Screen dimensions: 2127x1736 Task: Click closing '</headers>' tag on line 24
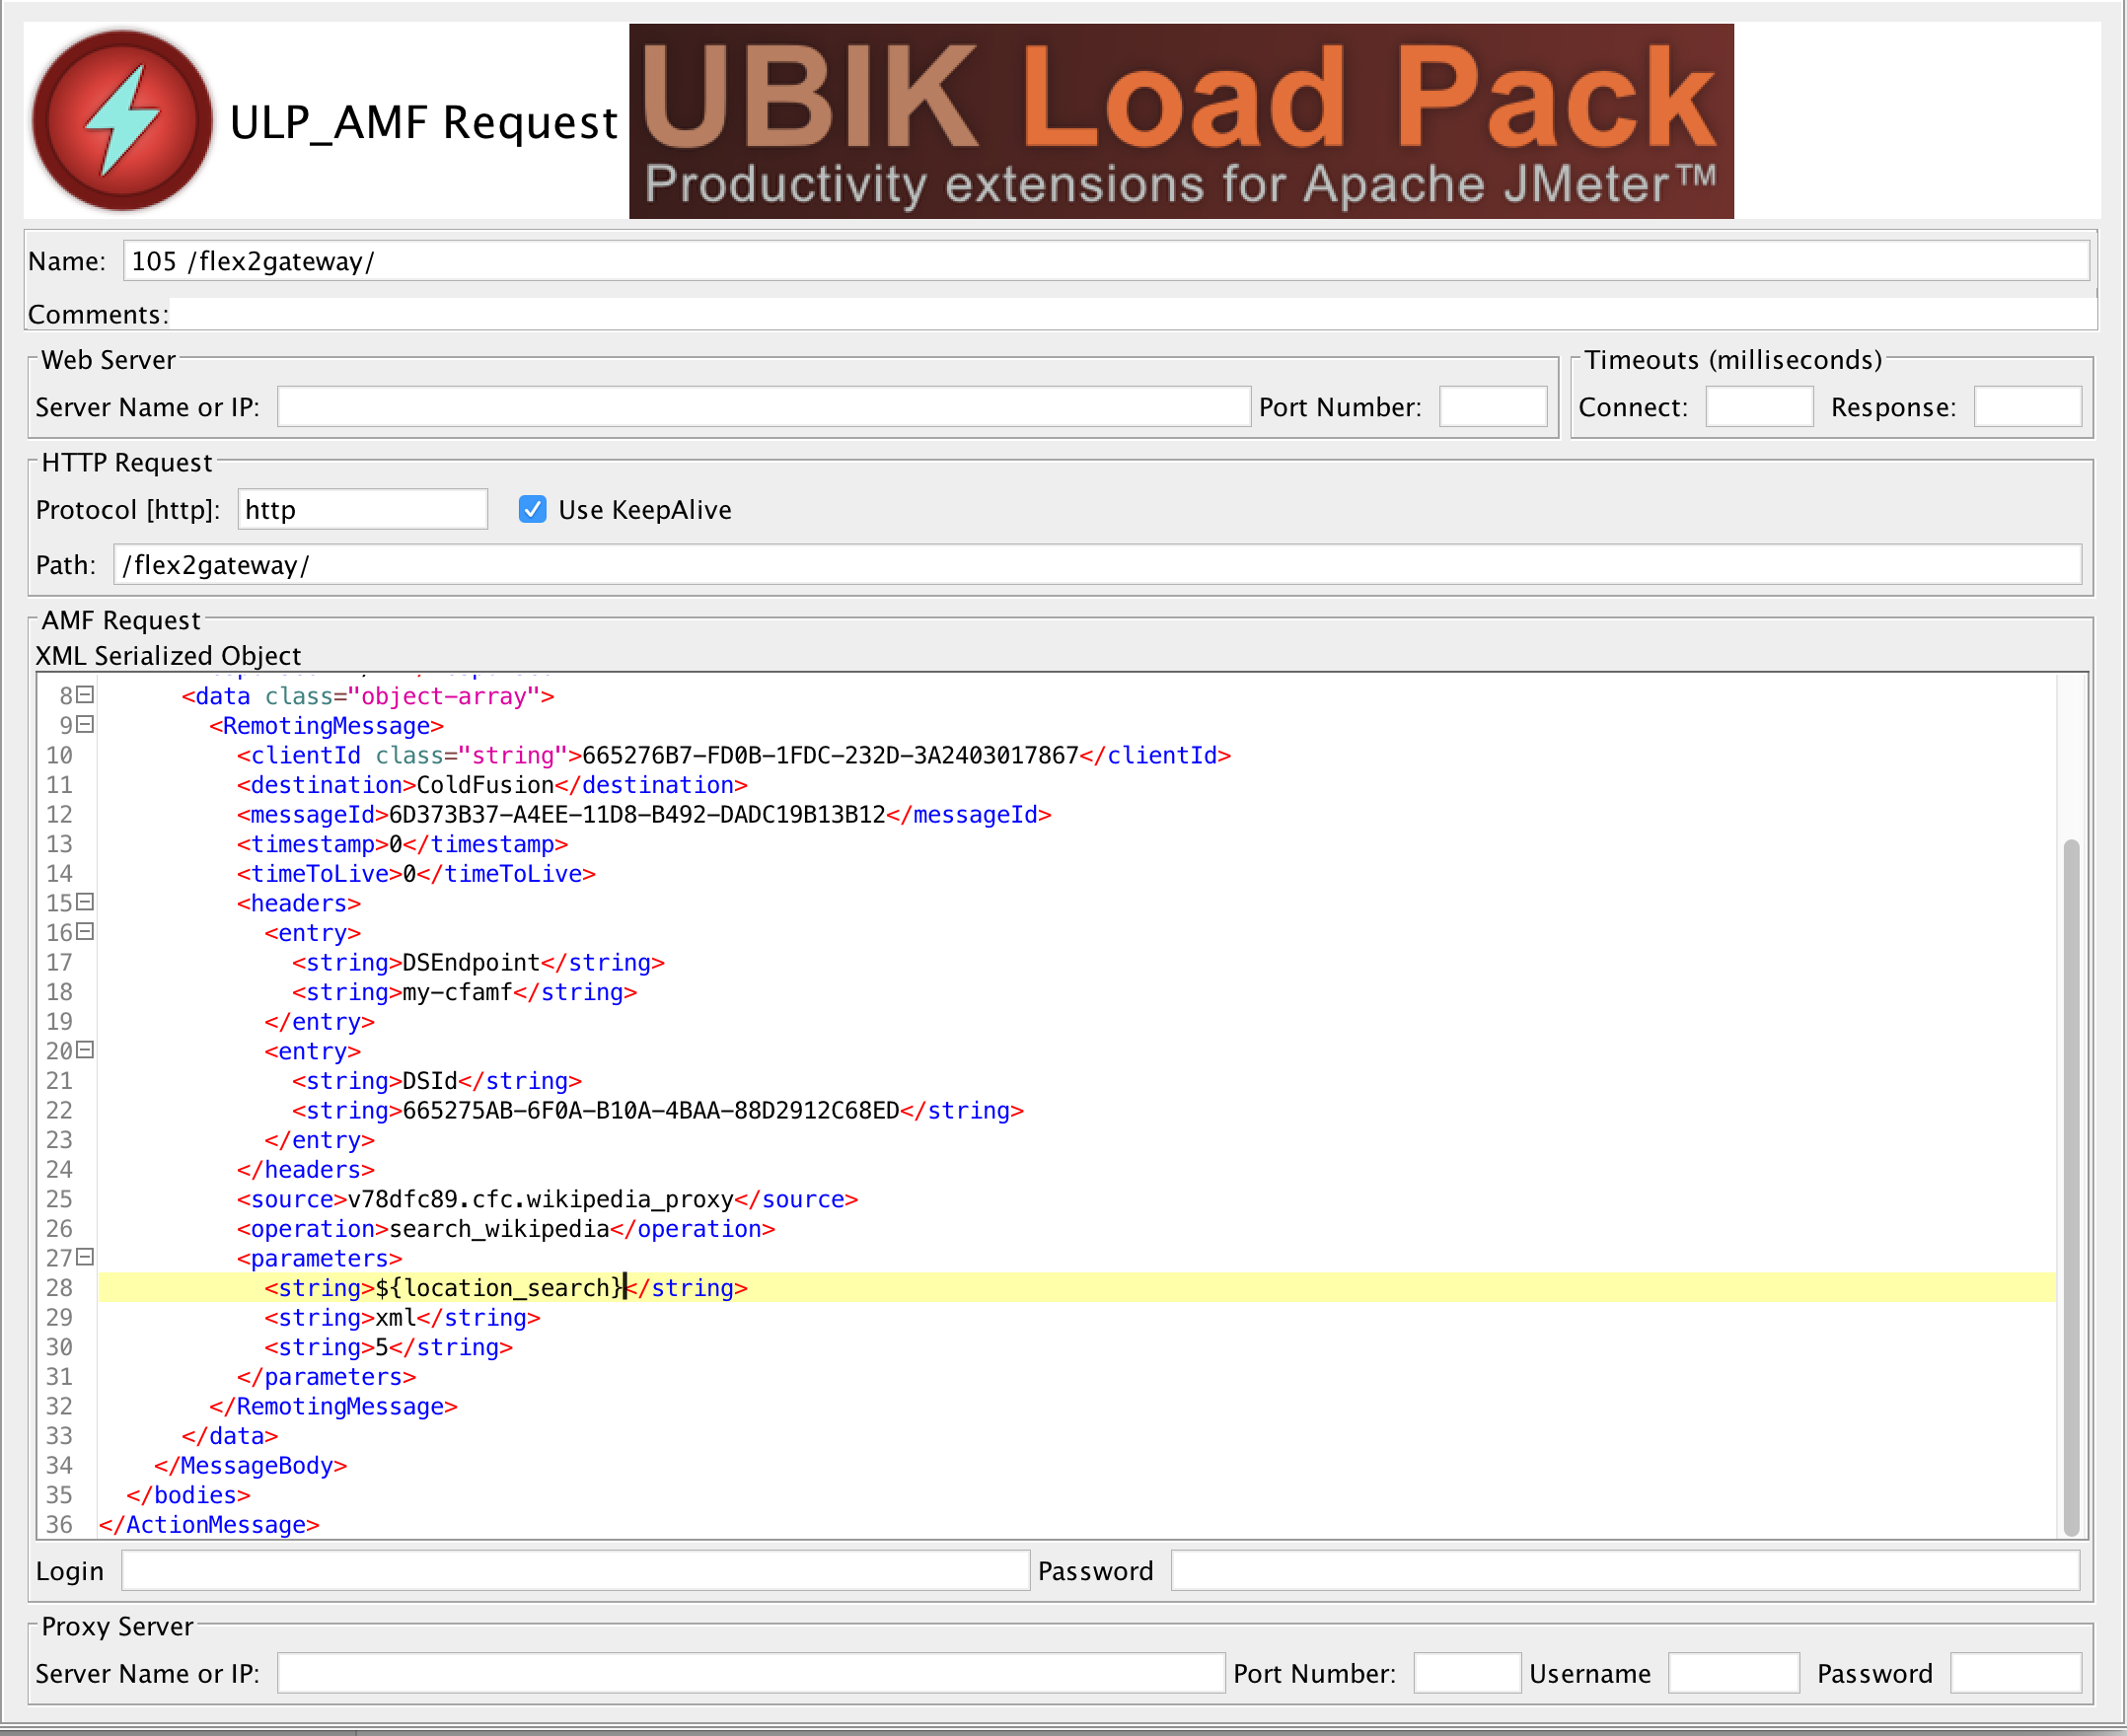click(305, 1170)
